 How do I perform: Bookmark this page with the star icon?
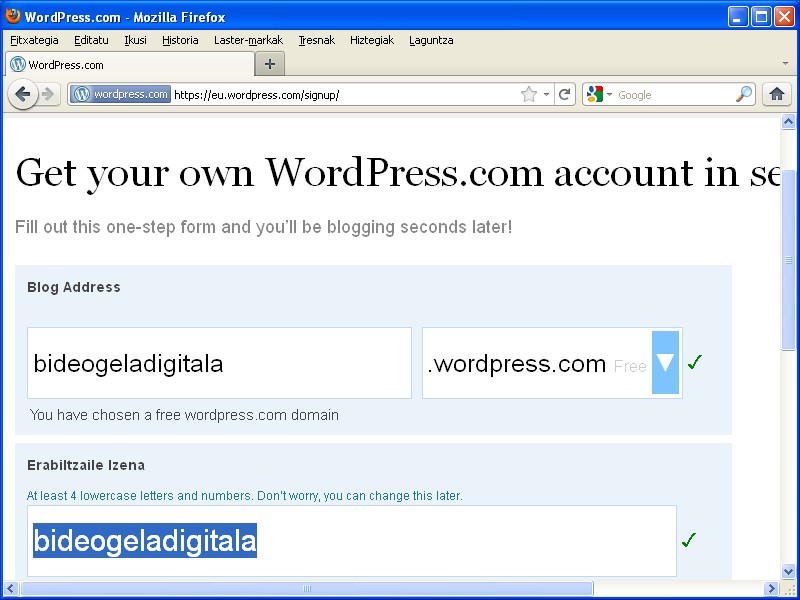529,94
